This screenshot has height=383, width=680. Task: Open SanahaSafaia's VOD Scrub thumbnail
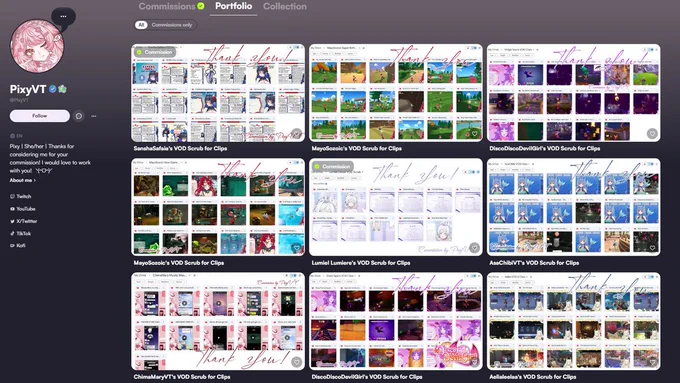(218, 93)
